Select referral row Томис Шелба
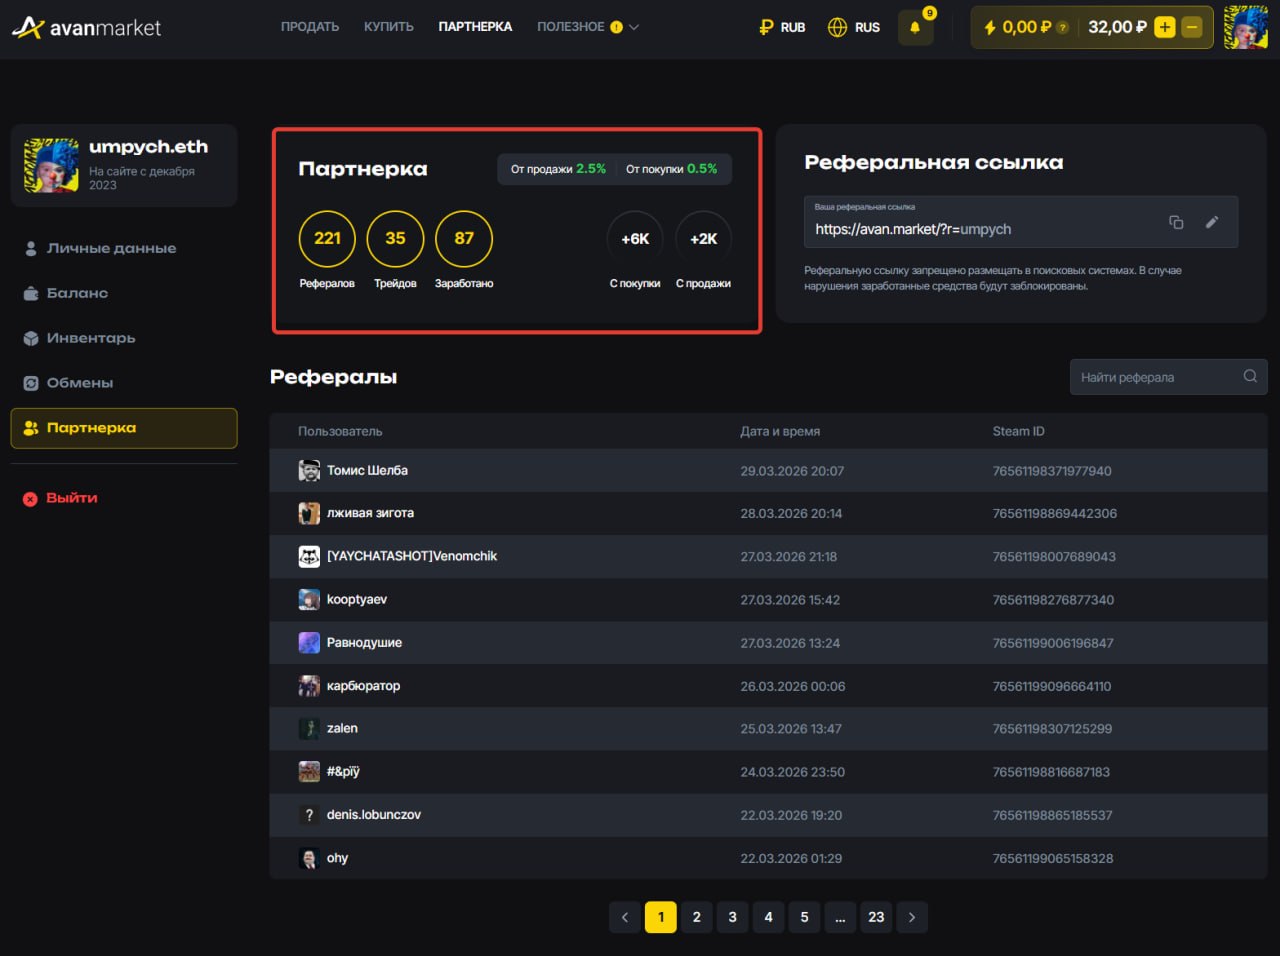The height and width of the screenshot is (956, 1280). 367,471
